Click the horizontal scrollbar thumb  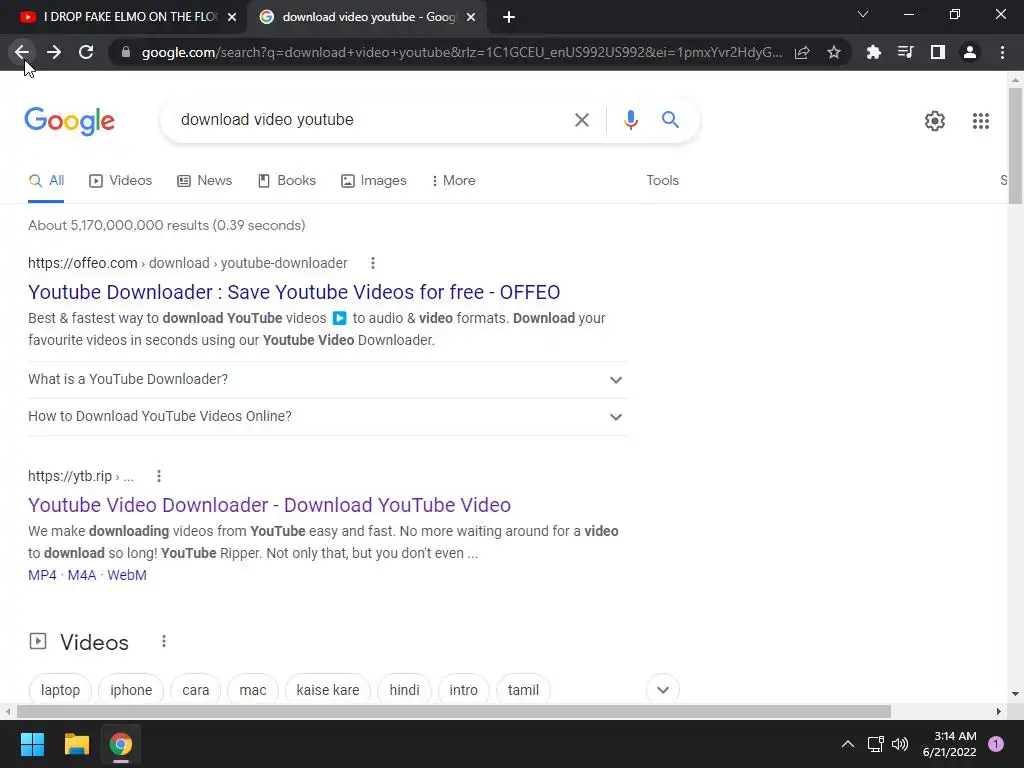click(x=453, y=711)
